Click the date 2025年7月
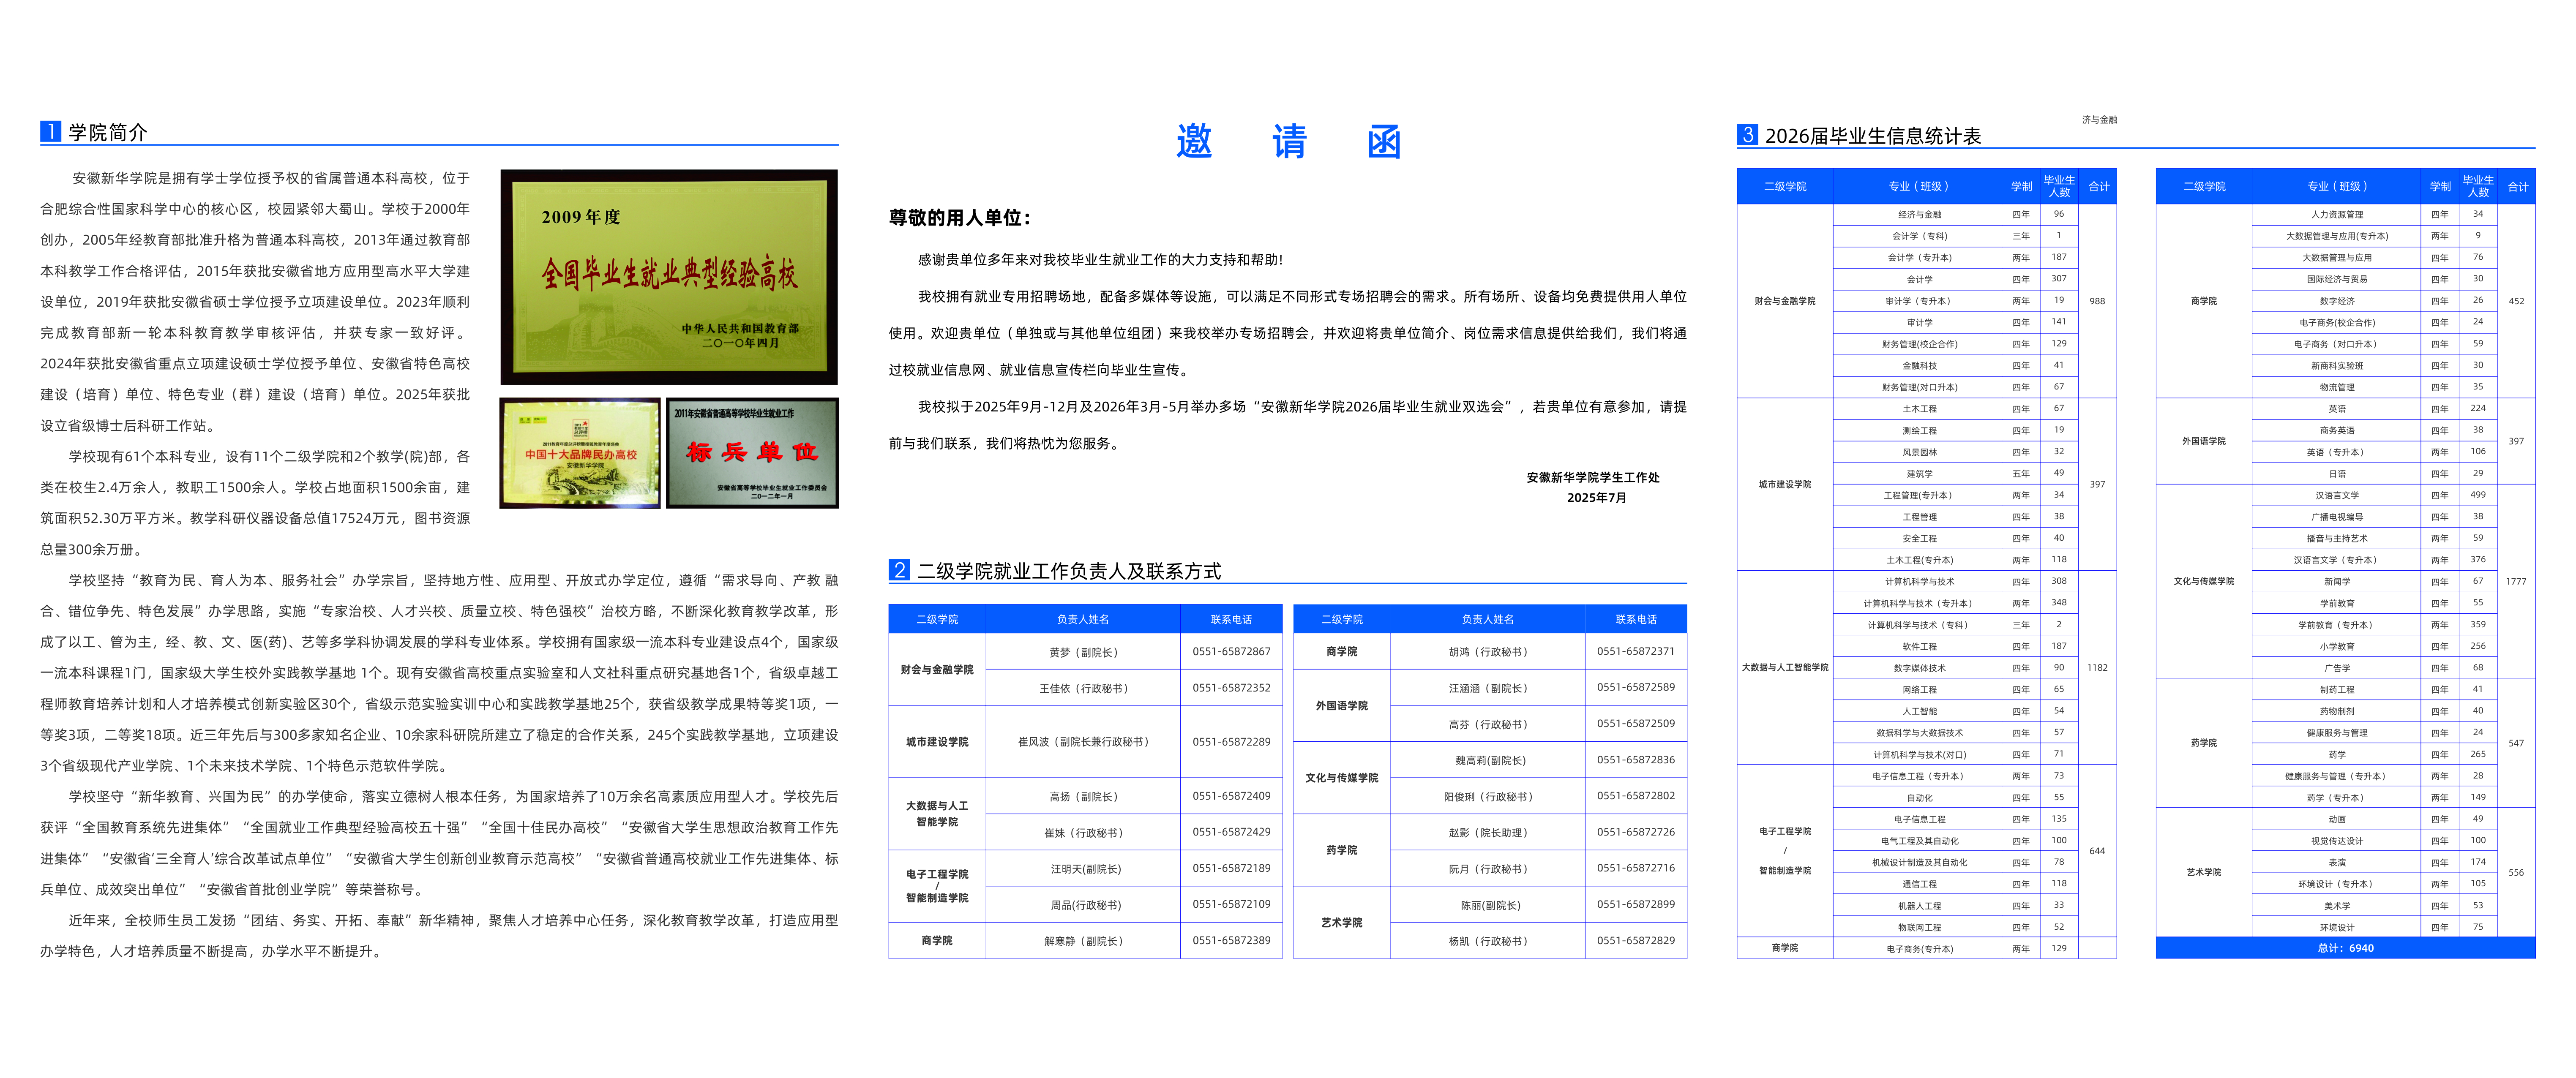 click(x=1597, y=498)
